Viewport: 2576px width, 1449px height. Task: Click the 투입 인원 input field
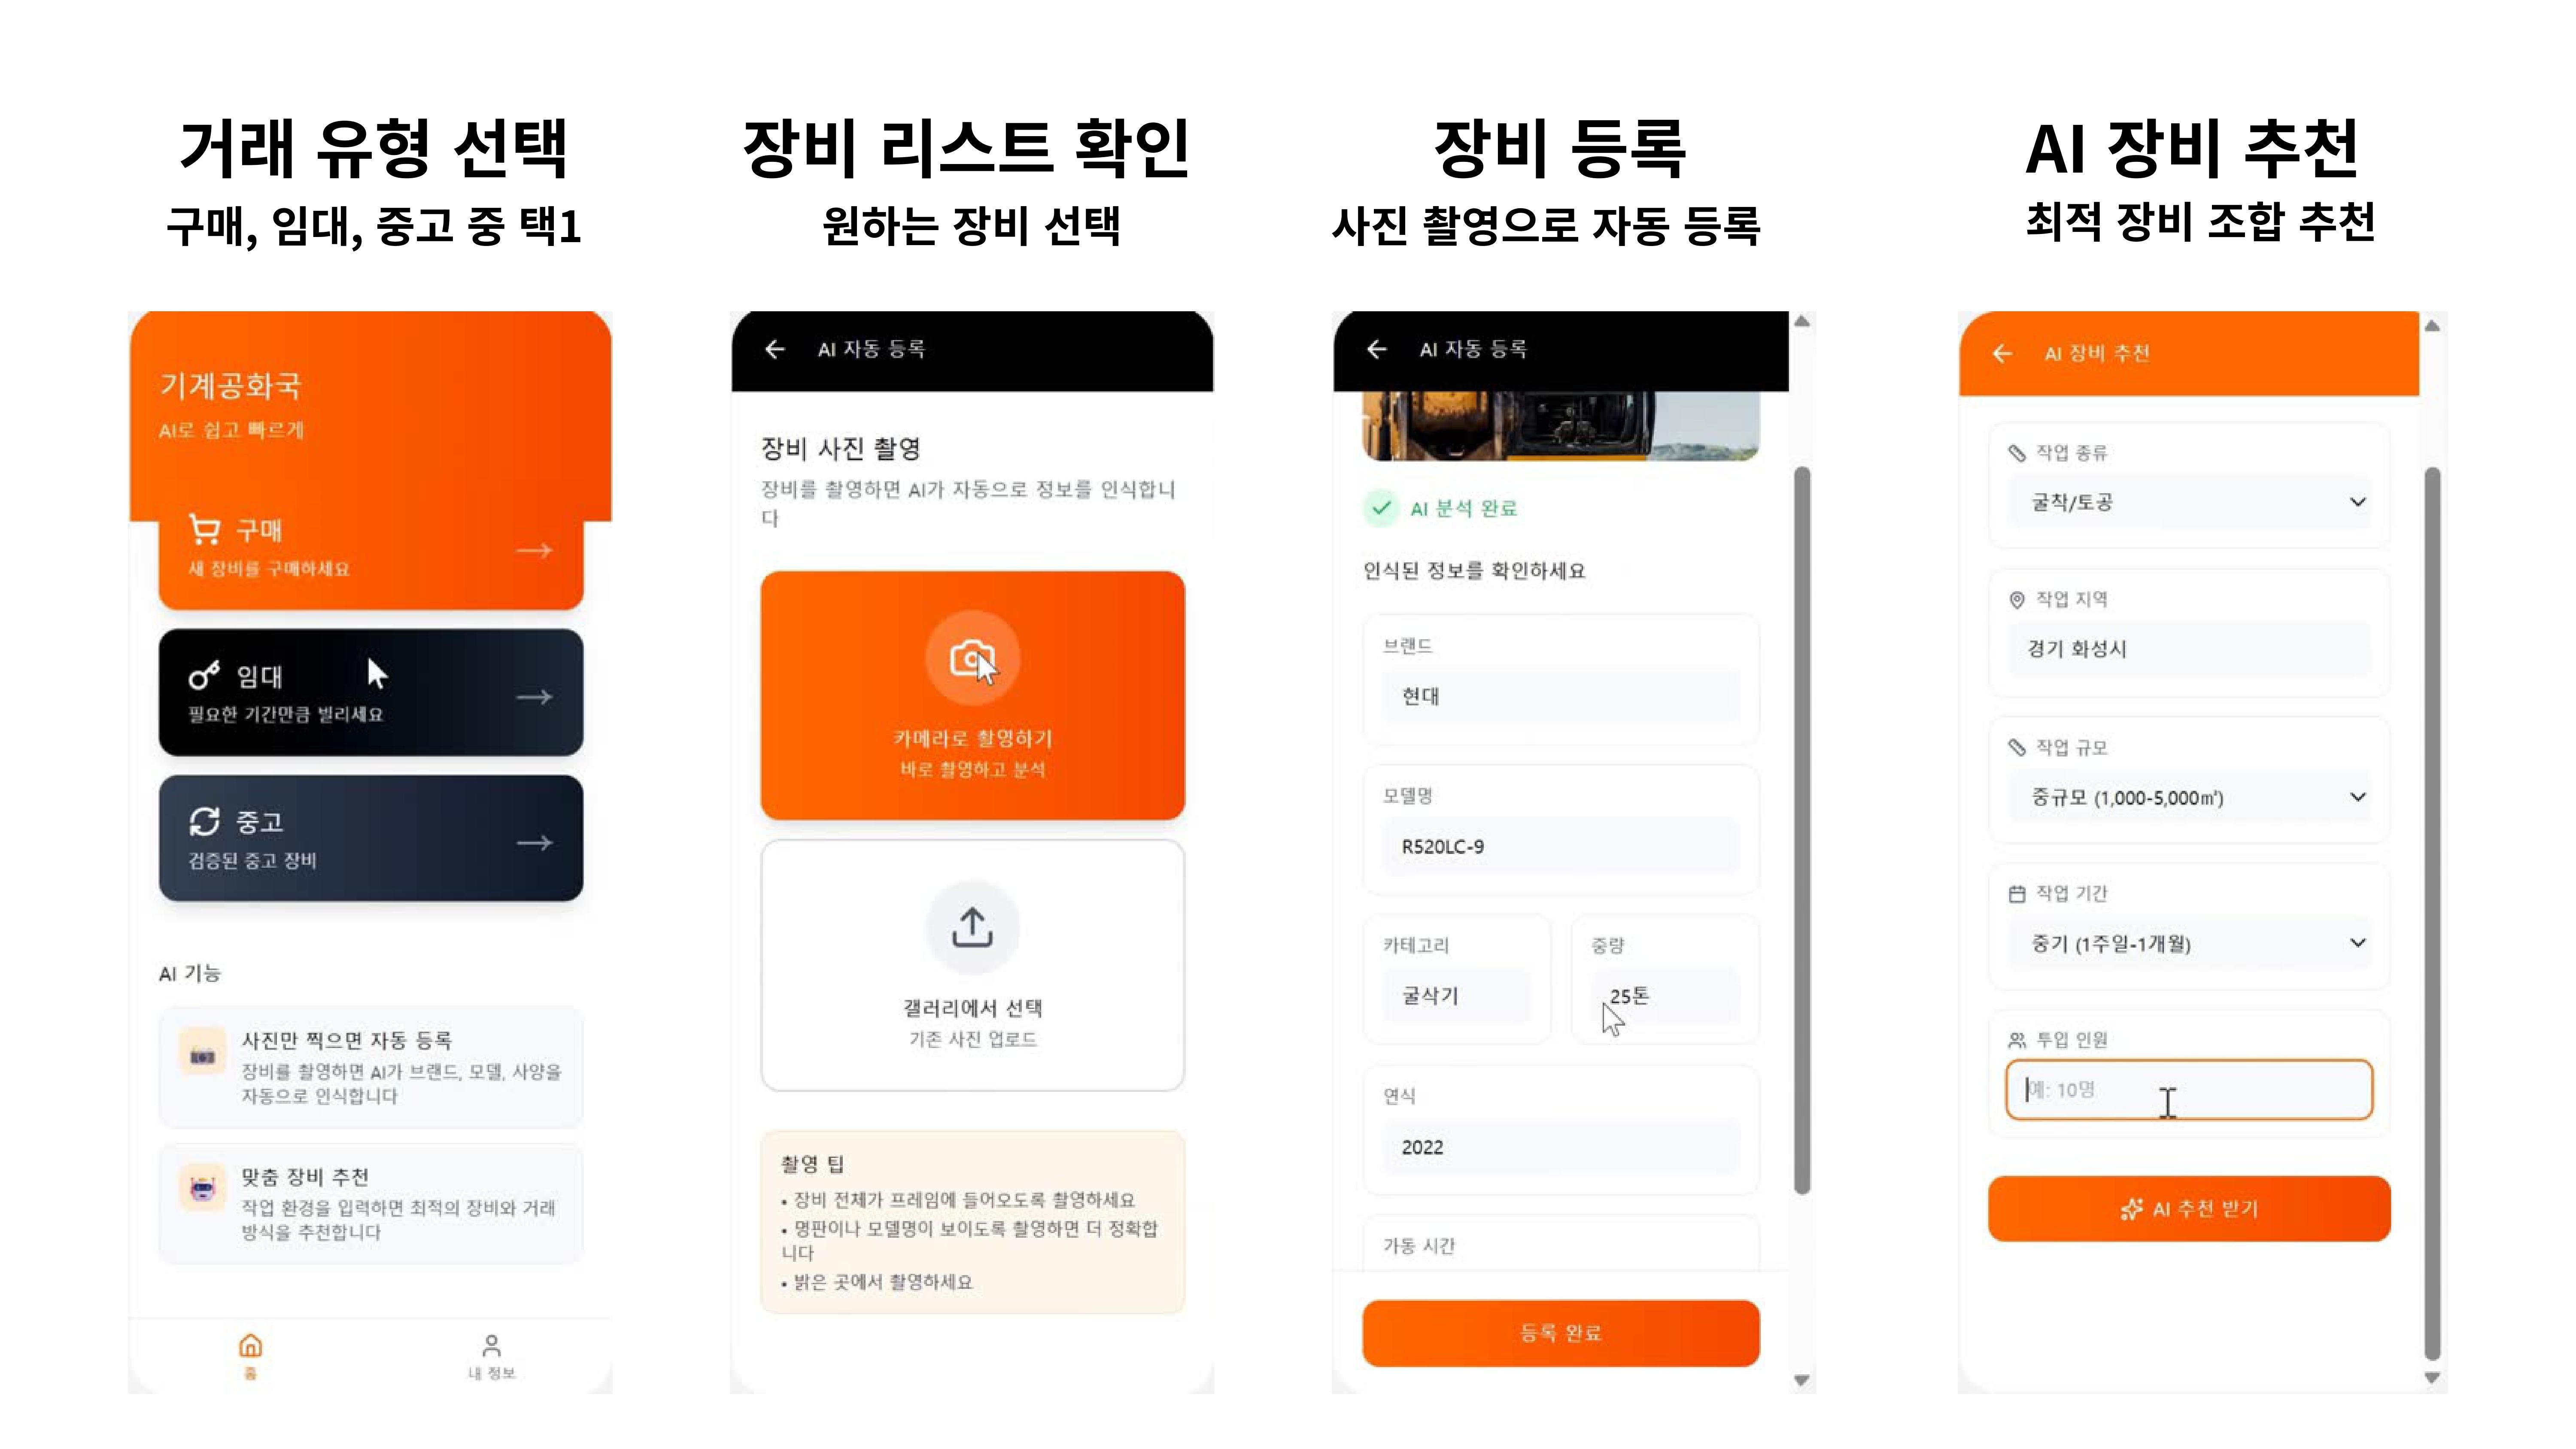(x=2189, y=1089)
